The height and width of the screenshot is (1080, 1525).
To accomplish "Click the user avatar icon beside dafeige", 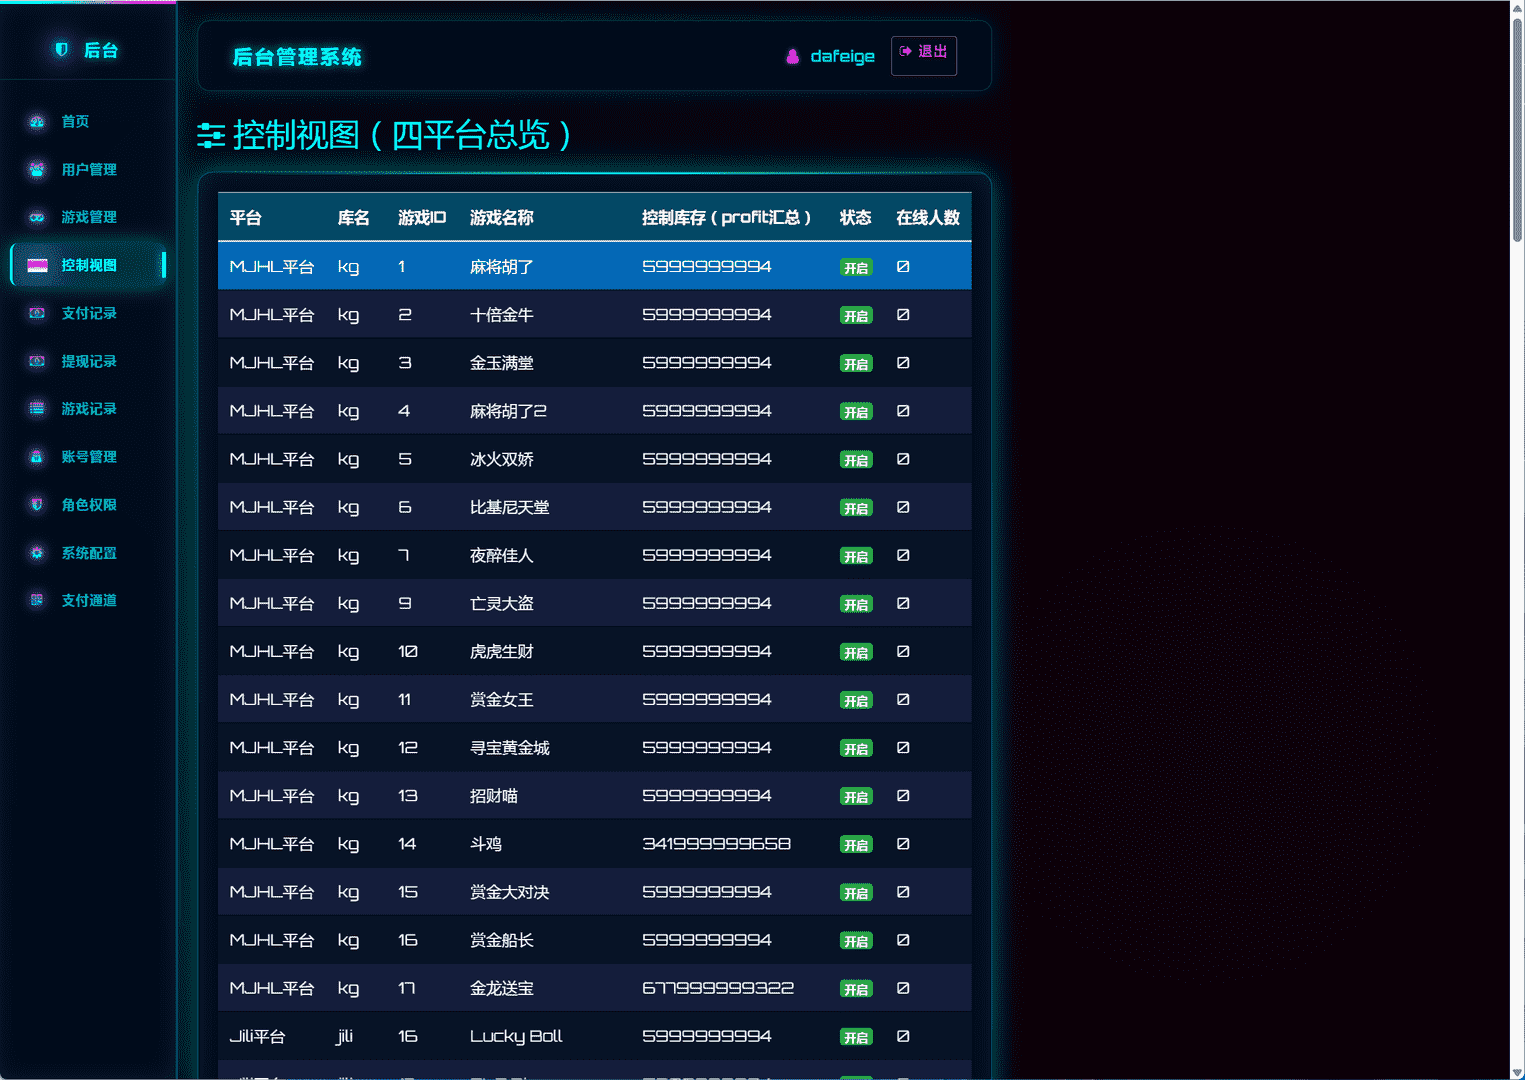I will pos(793,57).
